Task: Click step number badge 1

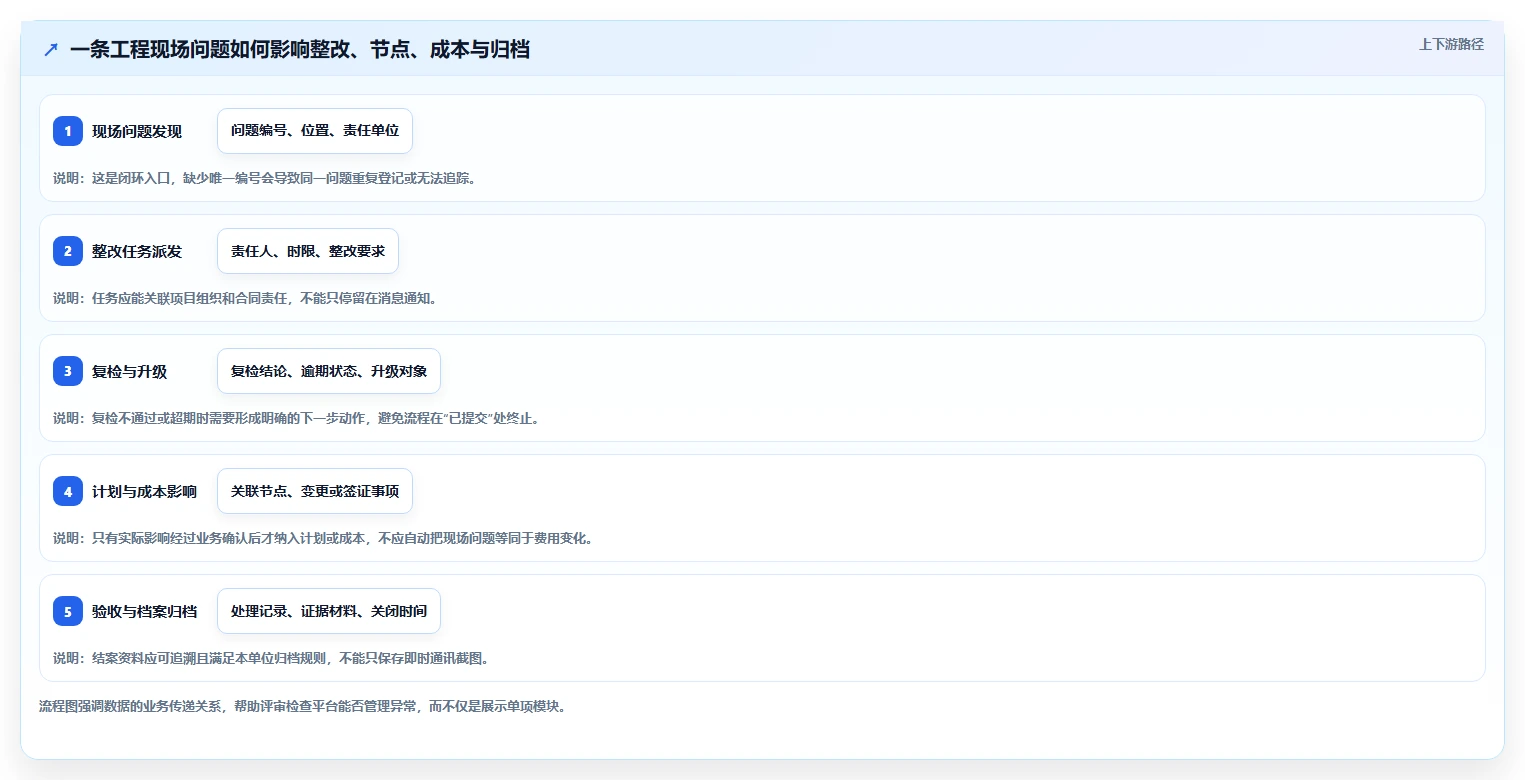Action: coord(68,131)
